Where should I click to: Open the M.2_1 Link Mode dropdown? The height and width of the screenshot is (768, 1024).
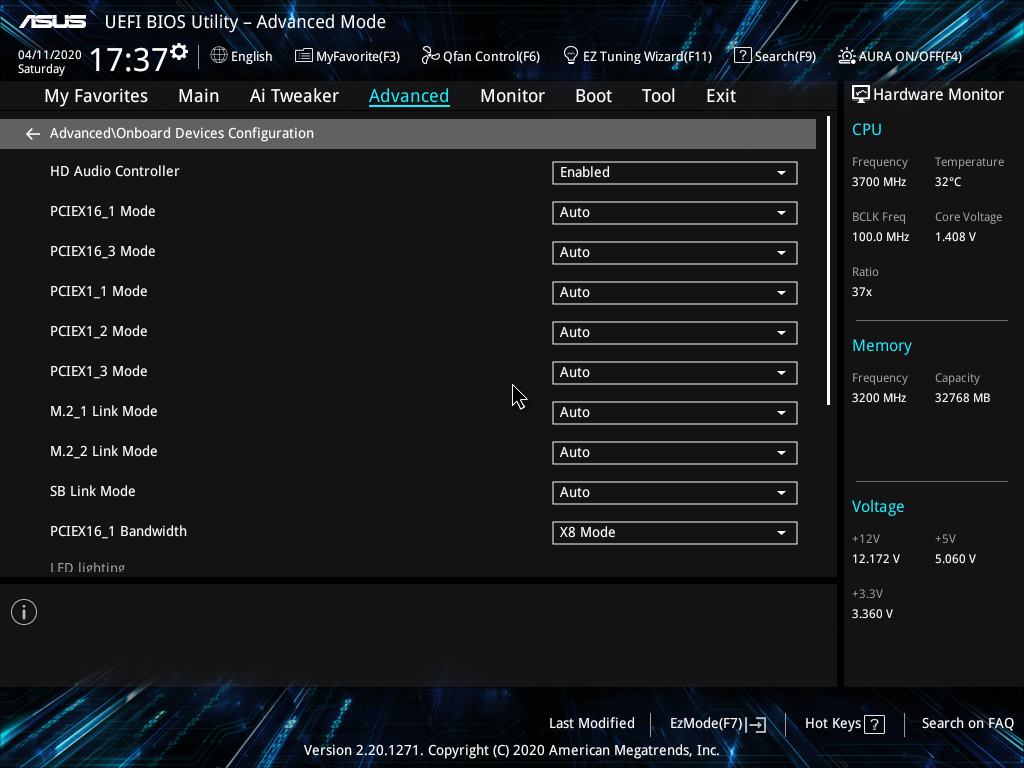[x=675, y=413]
